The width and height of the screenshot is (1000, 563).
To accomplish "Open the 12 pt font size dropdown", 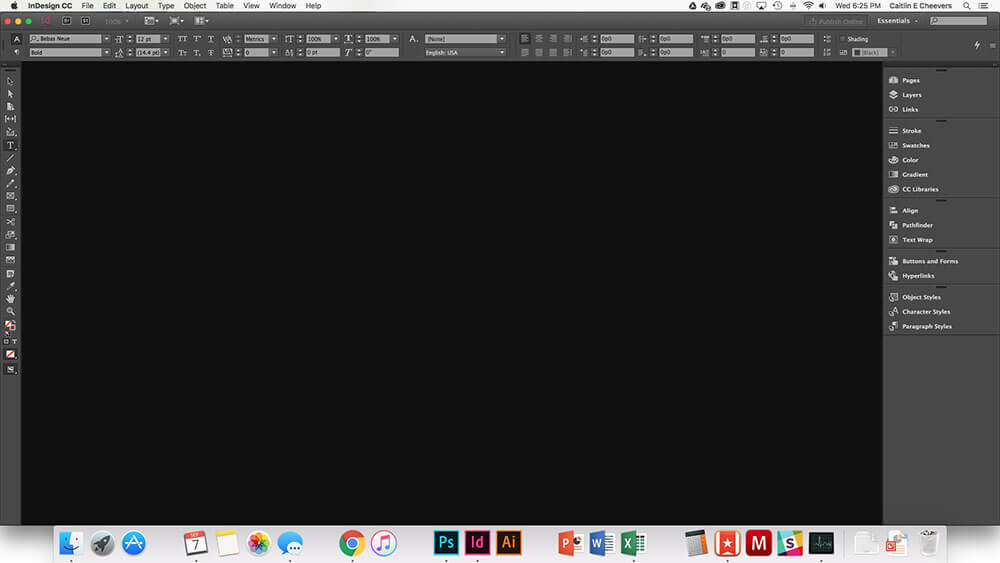I will point(165,39).
